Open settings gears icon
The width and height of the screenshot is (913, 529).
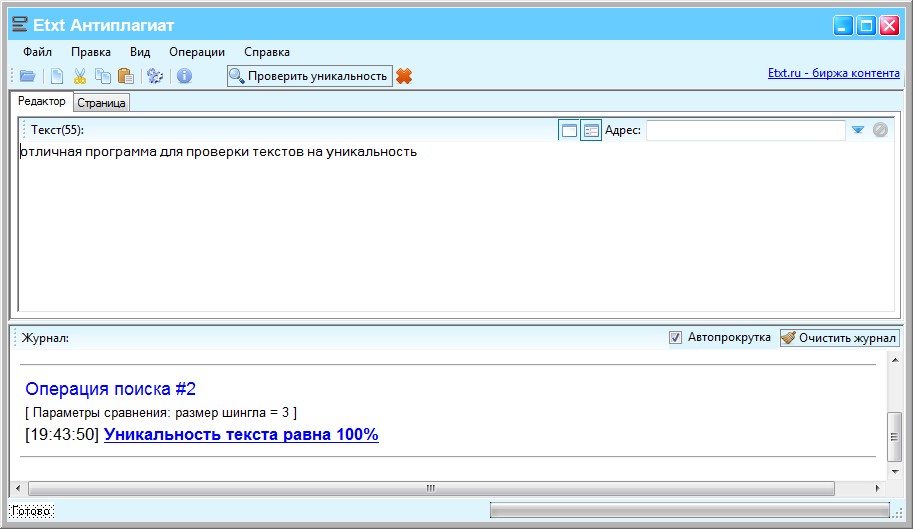point(155,76)
